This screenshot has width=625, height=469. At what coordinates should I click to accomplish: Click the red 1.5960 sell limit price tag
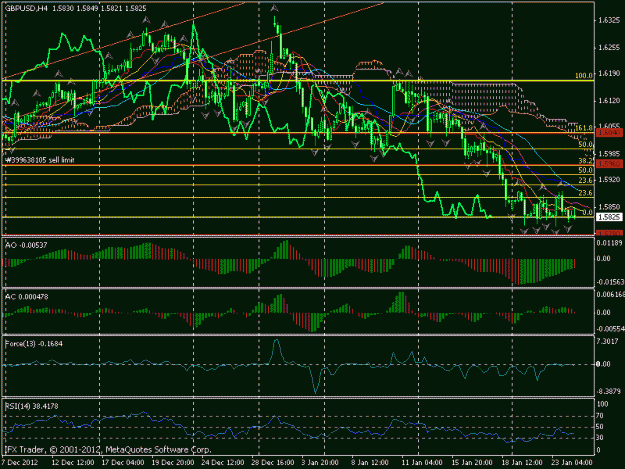(609, 164)
